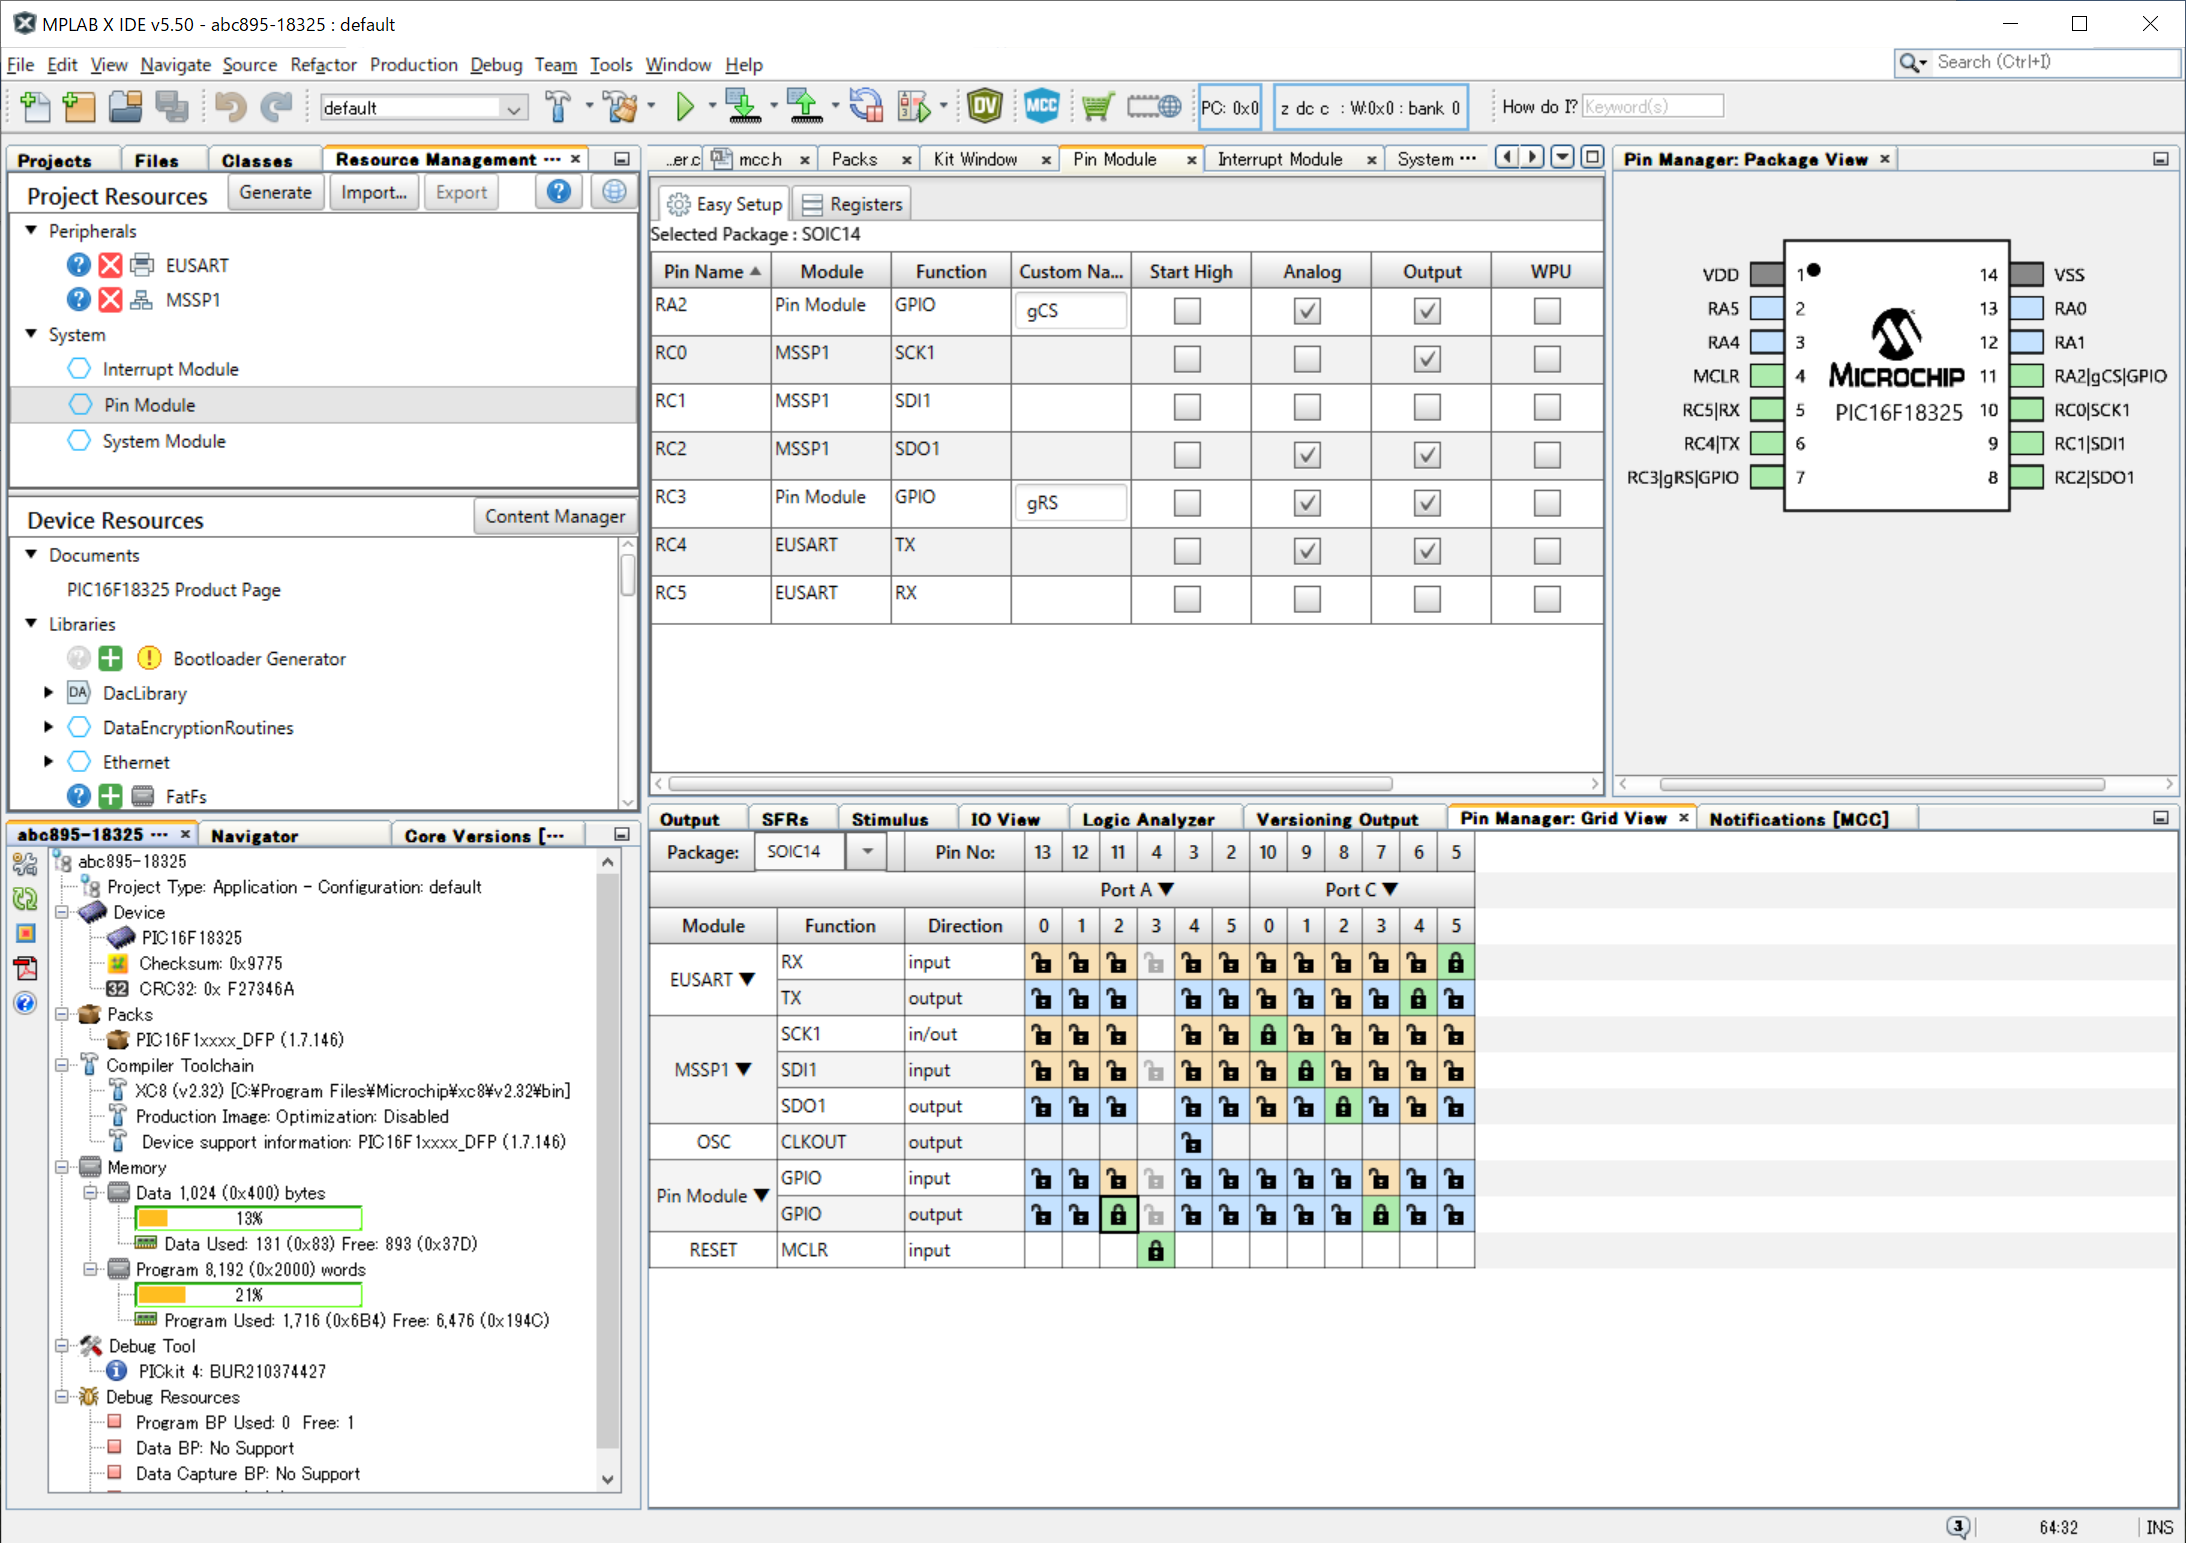This screenshot has width=2186, height=1543.
Task: Click the pin table horizontal scrollbar
Action: (x=1031, y=783)
